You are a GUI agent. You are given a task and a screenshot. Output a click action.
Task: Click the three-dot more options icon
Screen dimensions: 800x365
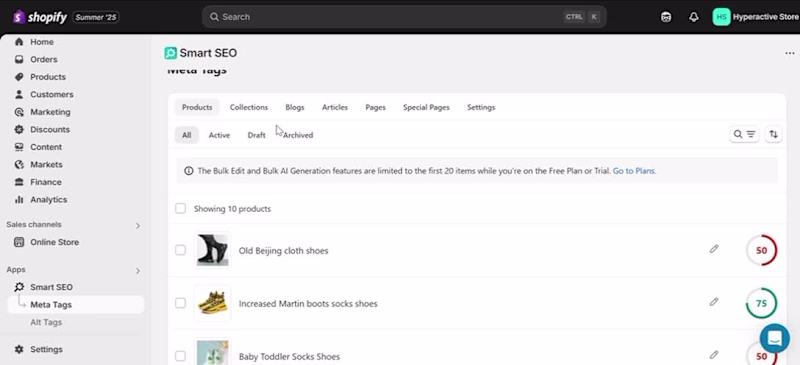pyautogui.click(x=789, y=53)
